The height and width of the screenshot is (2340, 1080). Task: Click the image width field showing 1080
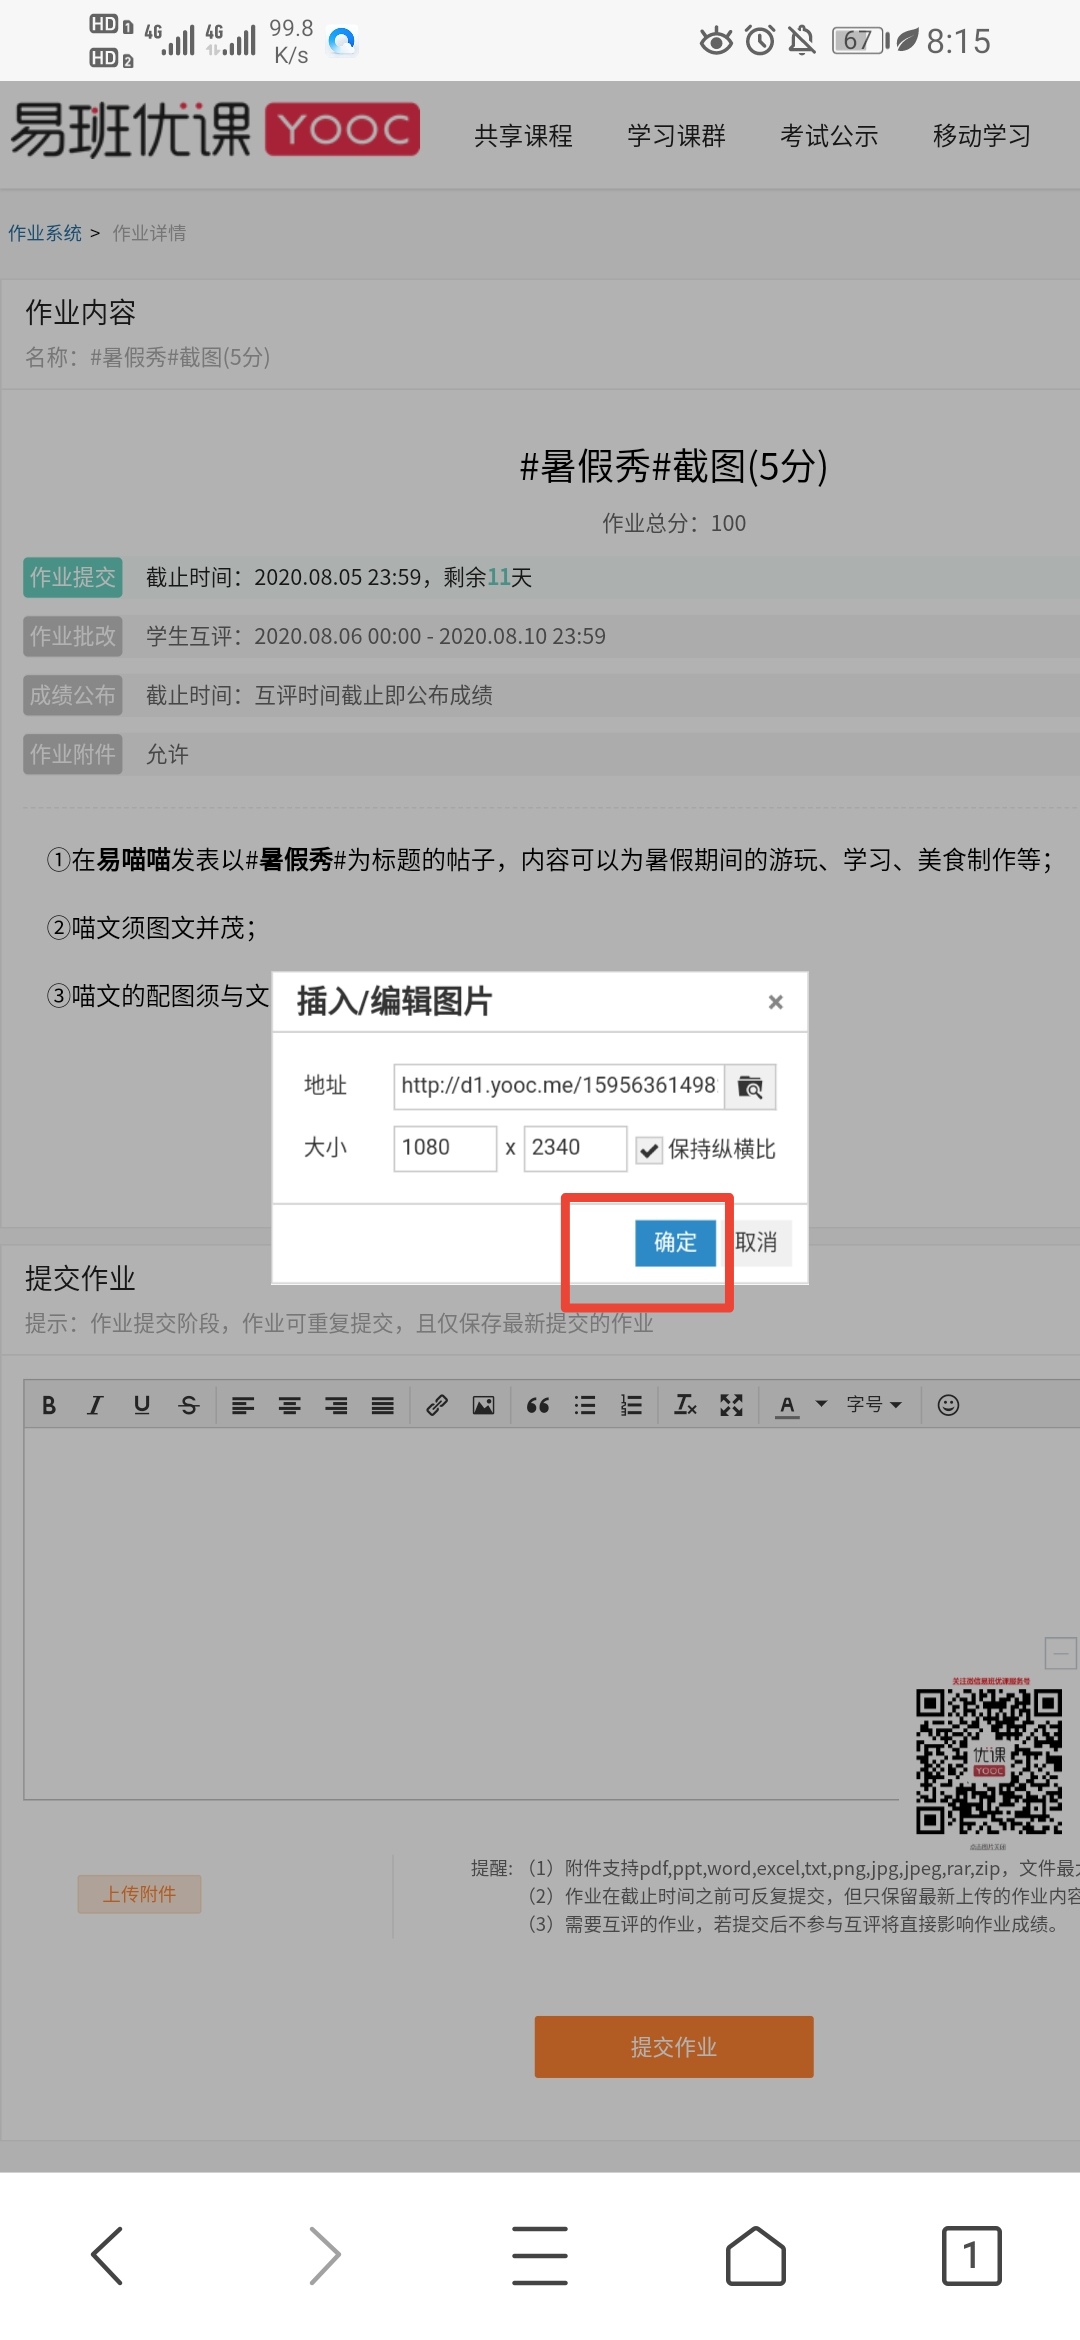pos(444,1148)
